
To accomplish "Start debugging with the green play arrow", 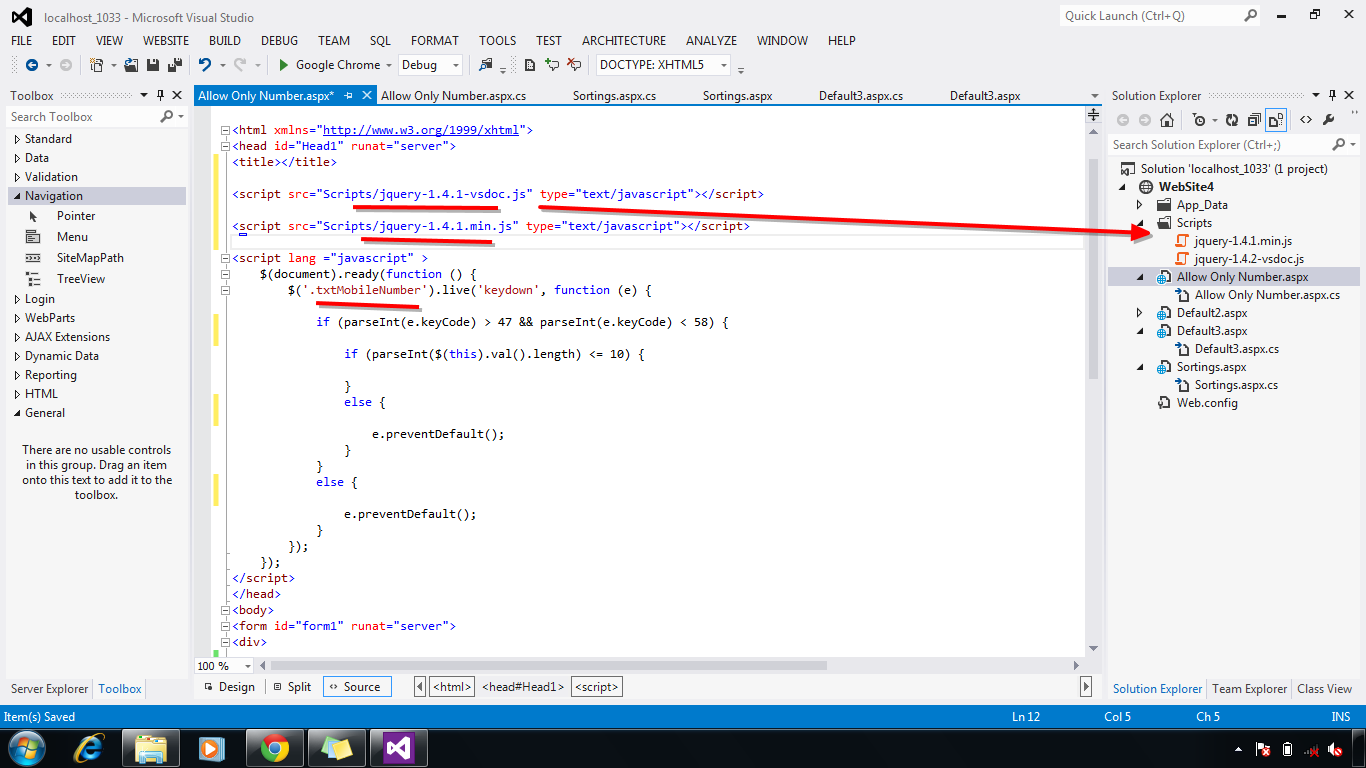I will (284, 65).
